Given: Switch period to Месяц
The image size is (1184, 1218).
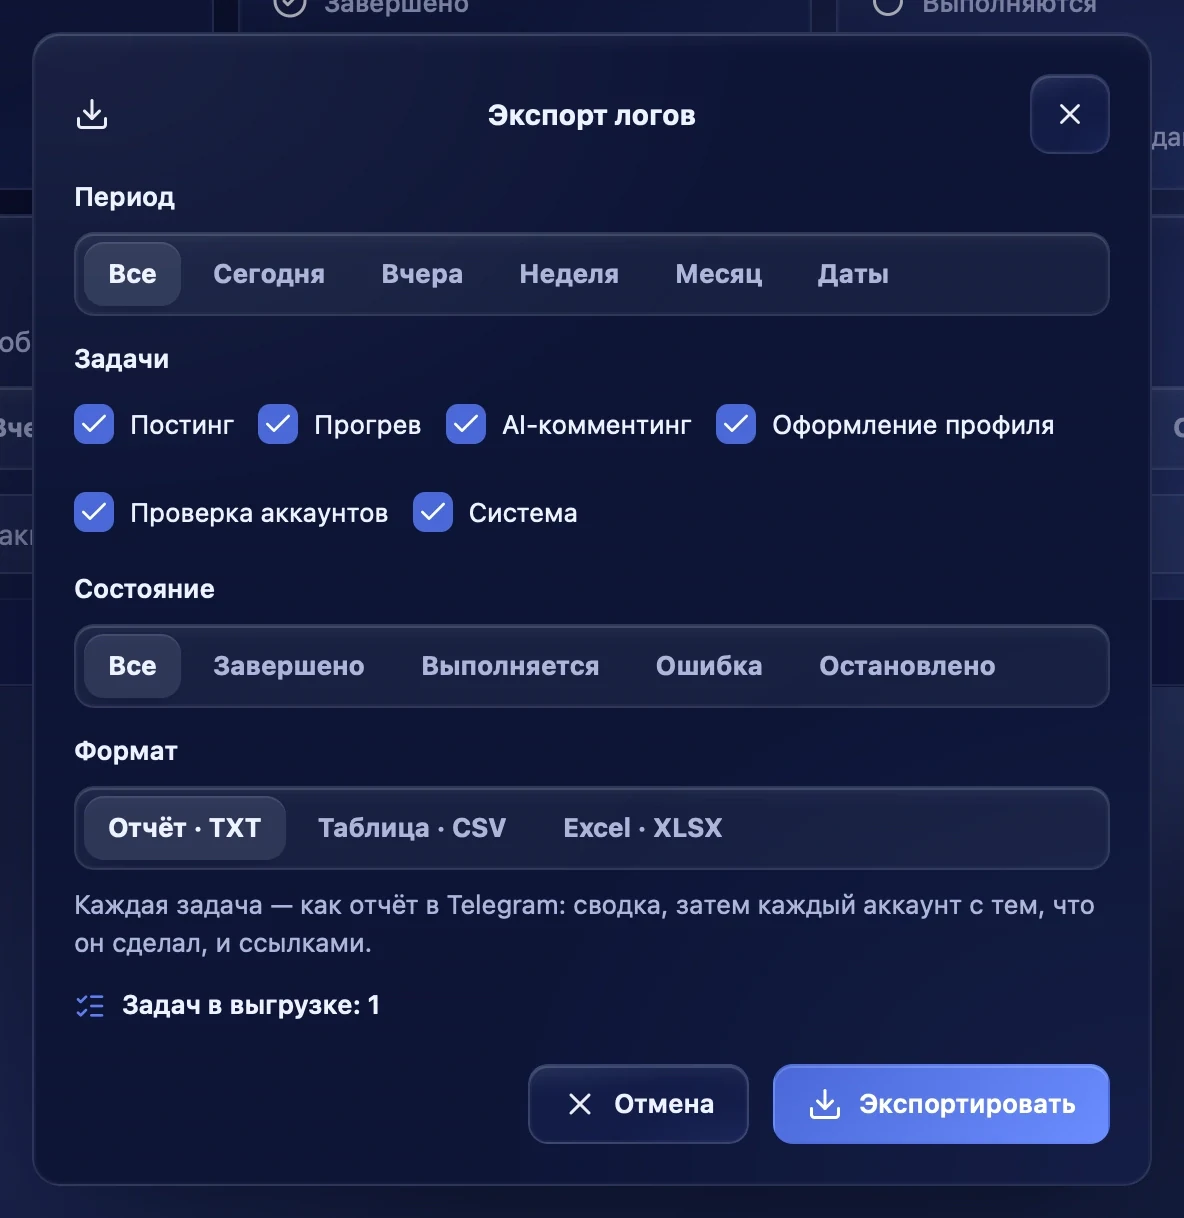Looking at the screenshot, I should tap(719, 274).
